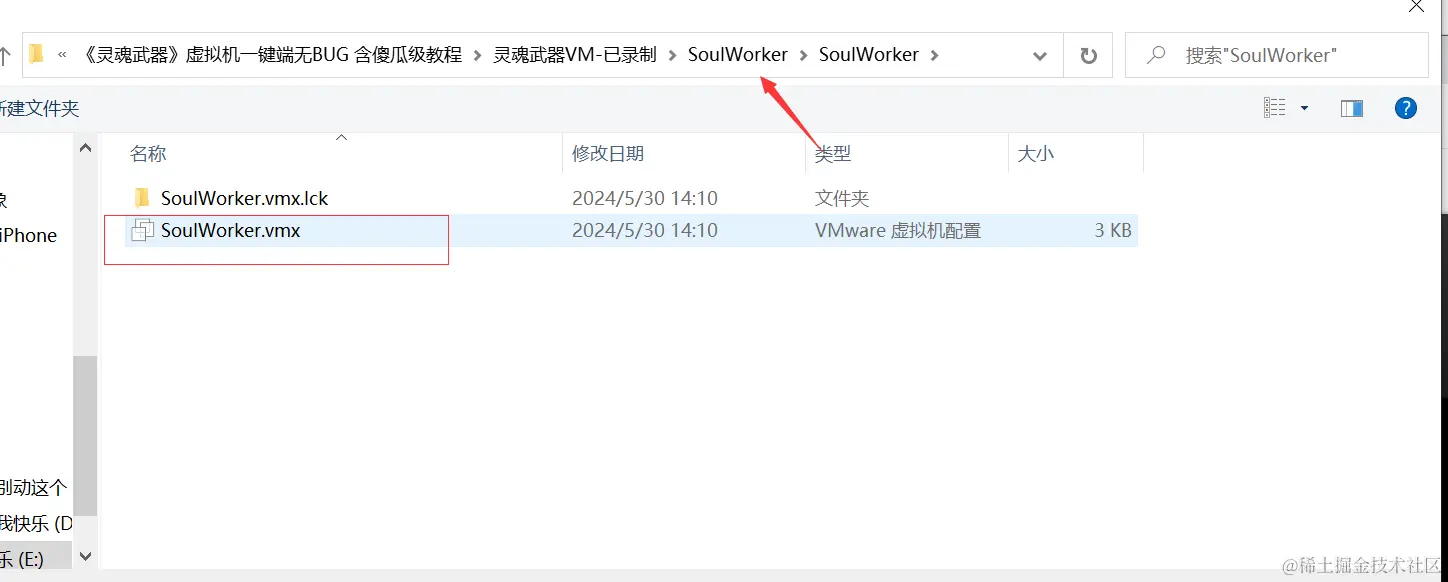Click navigation pane scroll up arrow
The image size is (1448, 582).
click(85, 148)
